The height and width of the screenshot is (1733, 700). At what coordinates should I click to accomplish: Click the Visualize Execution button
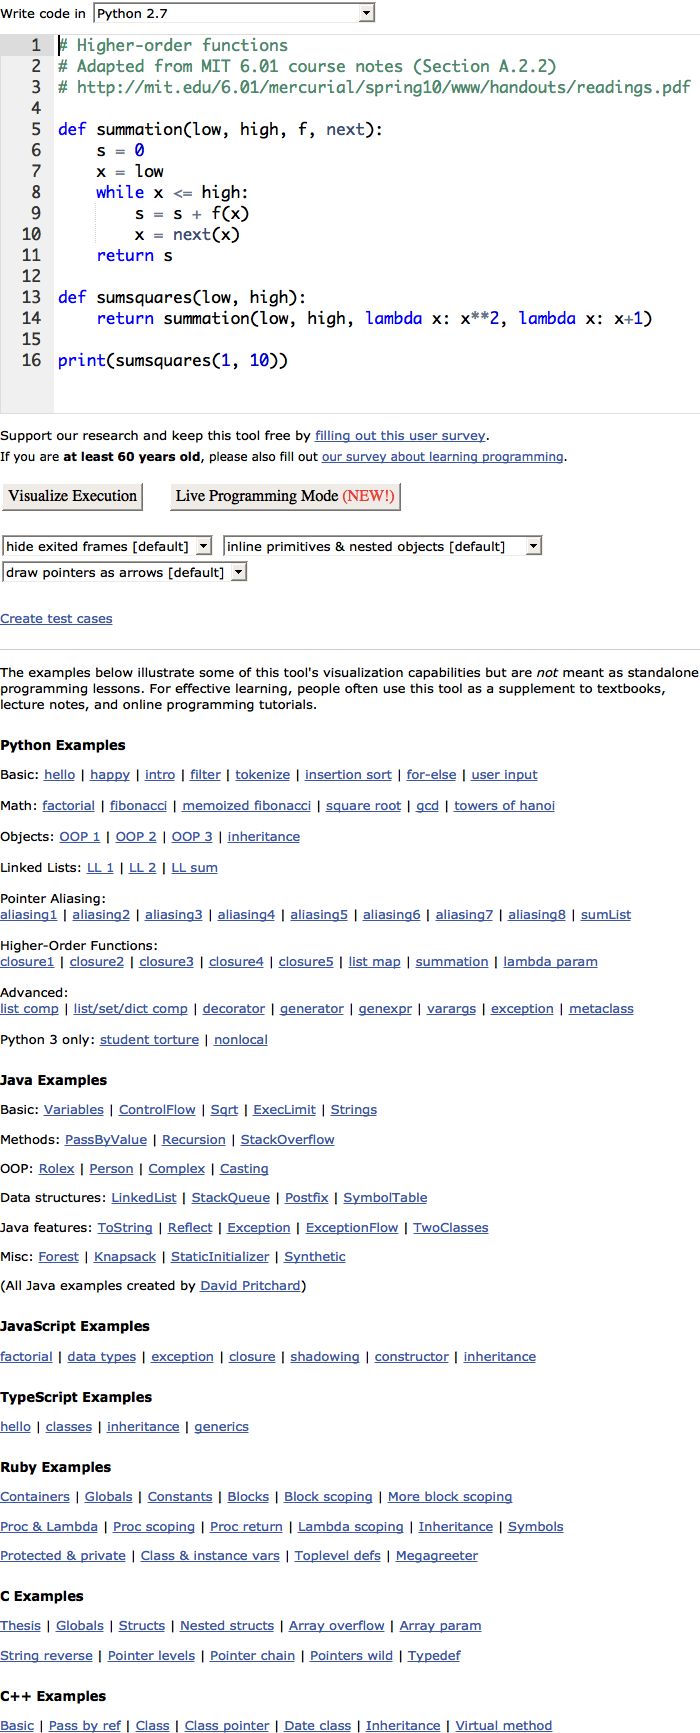[73, 496]
